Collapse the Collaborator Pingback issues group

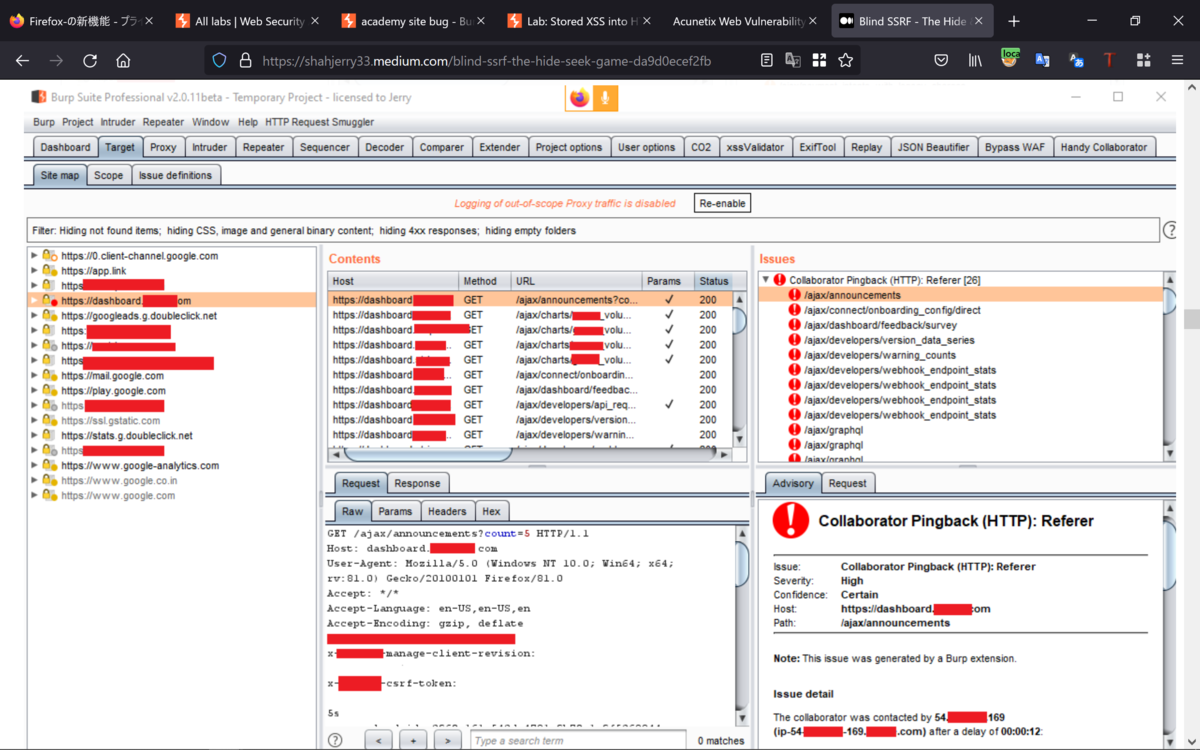point(766,280)
